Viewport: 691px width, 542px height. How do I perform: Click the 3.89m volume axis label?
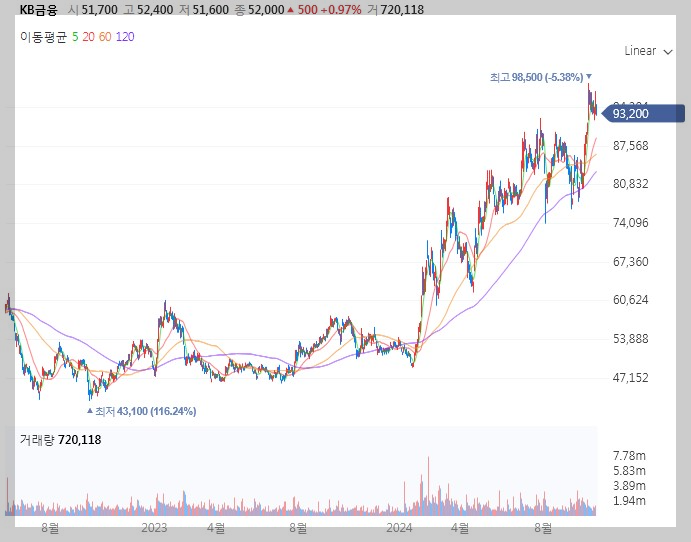(629, 486)
